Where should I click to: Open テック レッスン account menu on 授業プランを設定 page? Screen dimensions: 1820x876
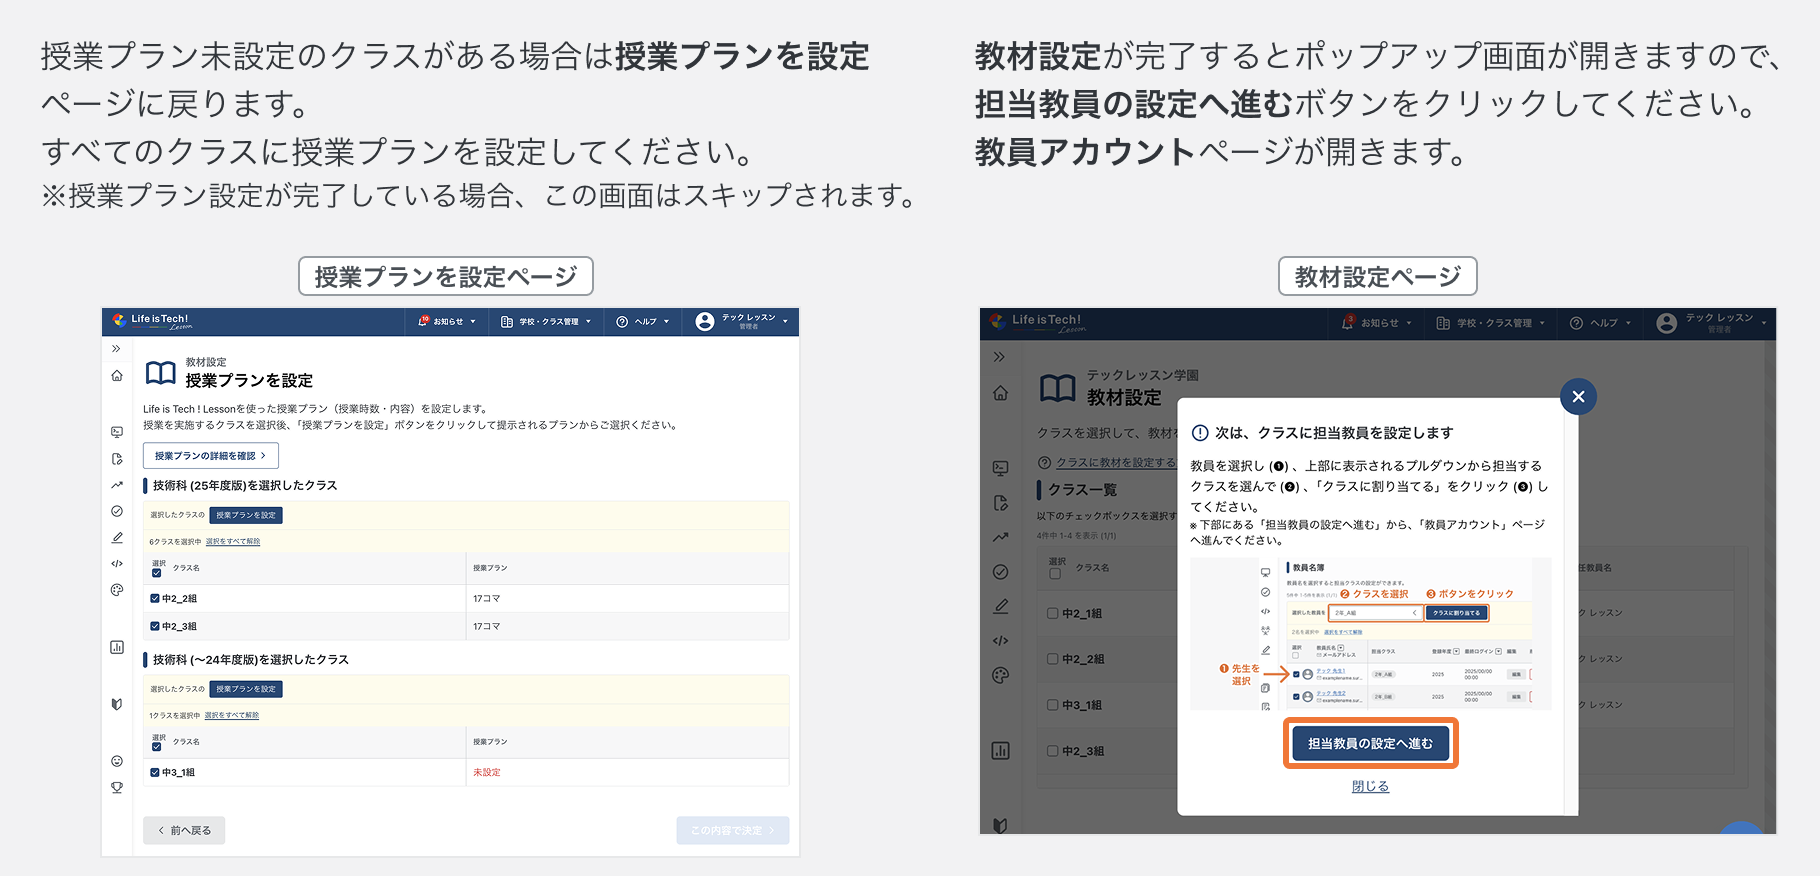[742, 321]
